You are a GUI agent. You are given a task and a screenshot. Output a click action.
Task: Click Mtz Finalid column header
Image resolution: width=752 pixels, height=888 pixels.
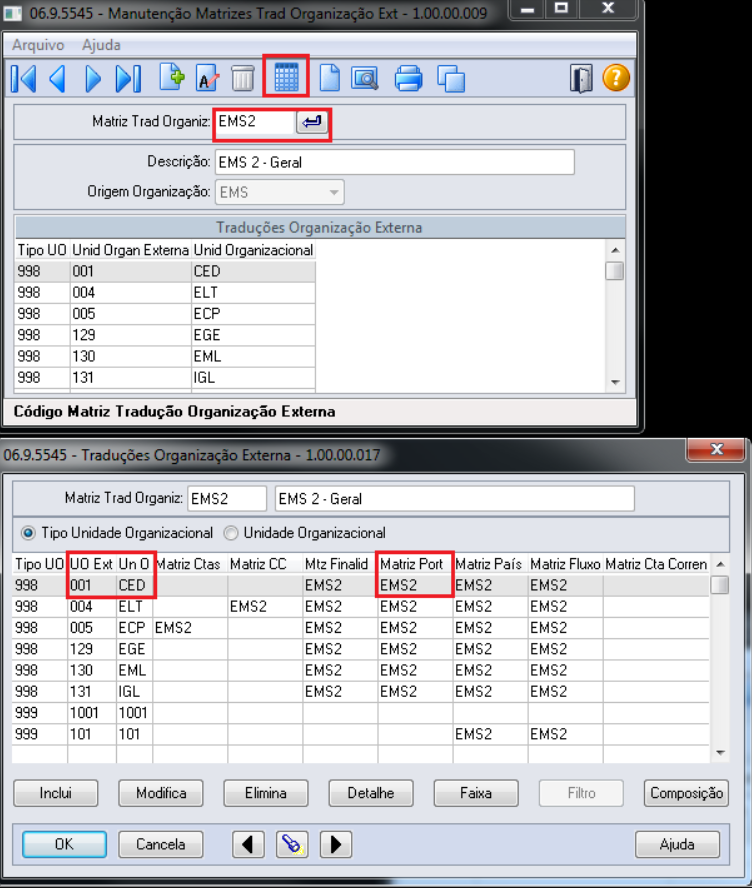pyautogui.click(x=340, y=564)
